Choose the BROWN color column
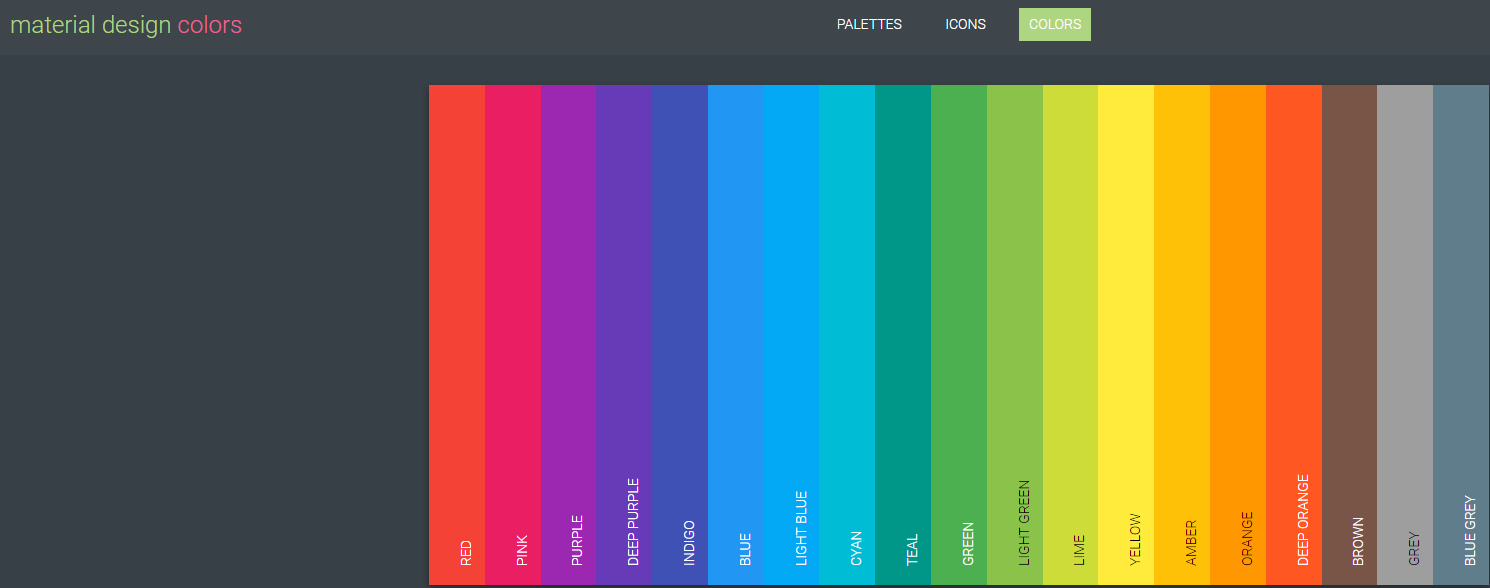 point(1350,335)
